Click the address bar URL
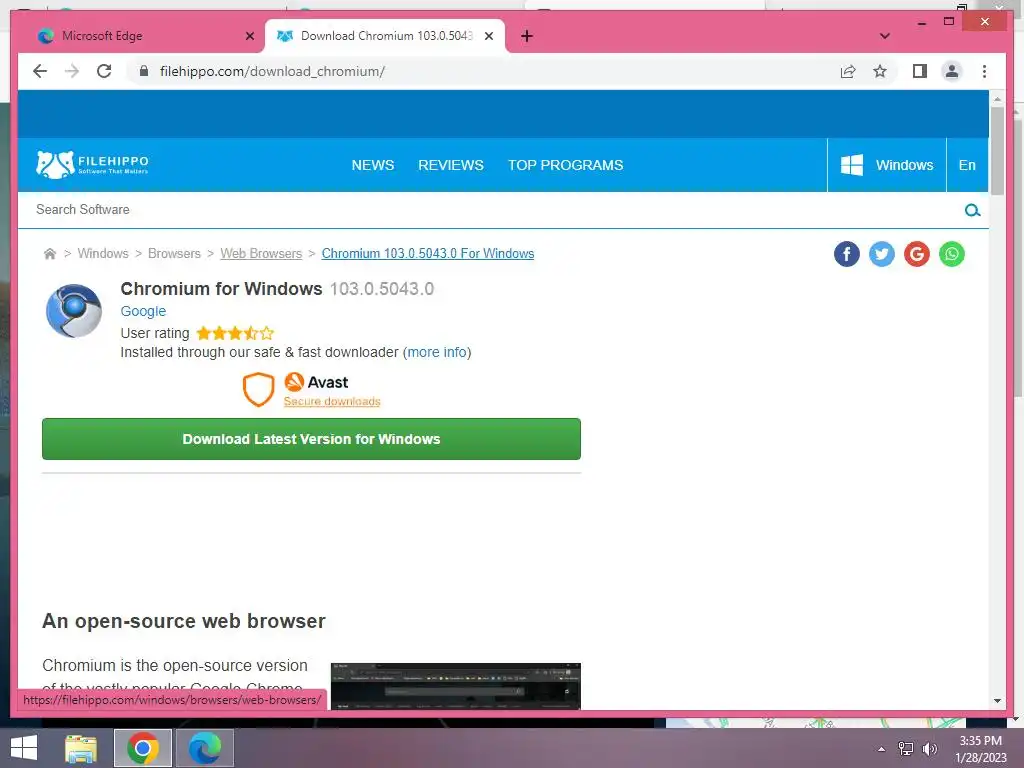This screenshot has width=1024, height=768. (x=272, y=71)
